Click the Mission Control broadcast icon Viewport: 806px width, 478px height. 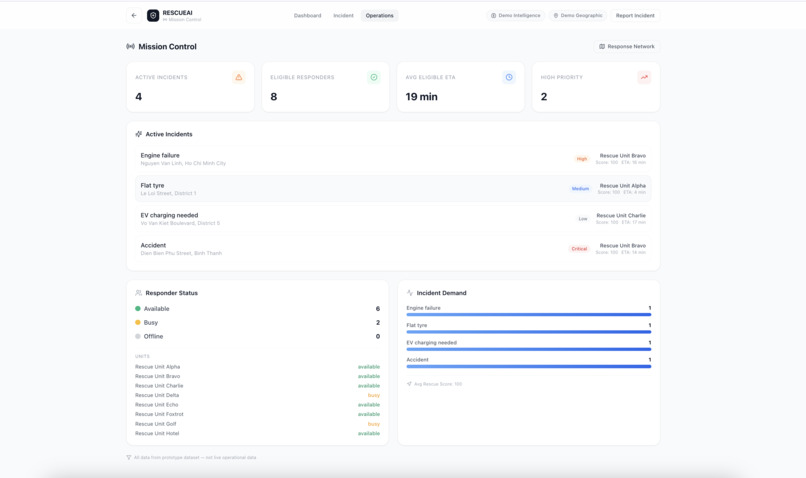click(131, 46)
